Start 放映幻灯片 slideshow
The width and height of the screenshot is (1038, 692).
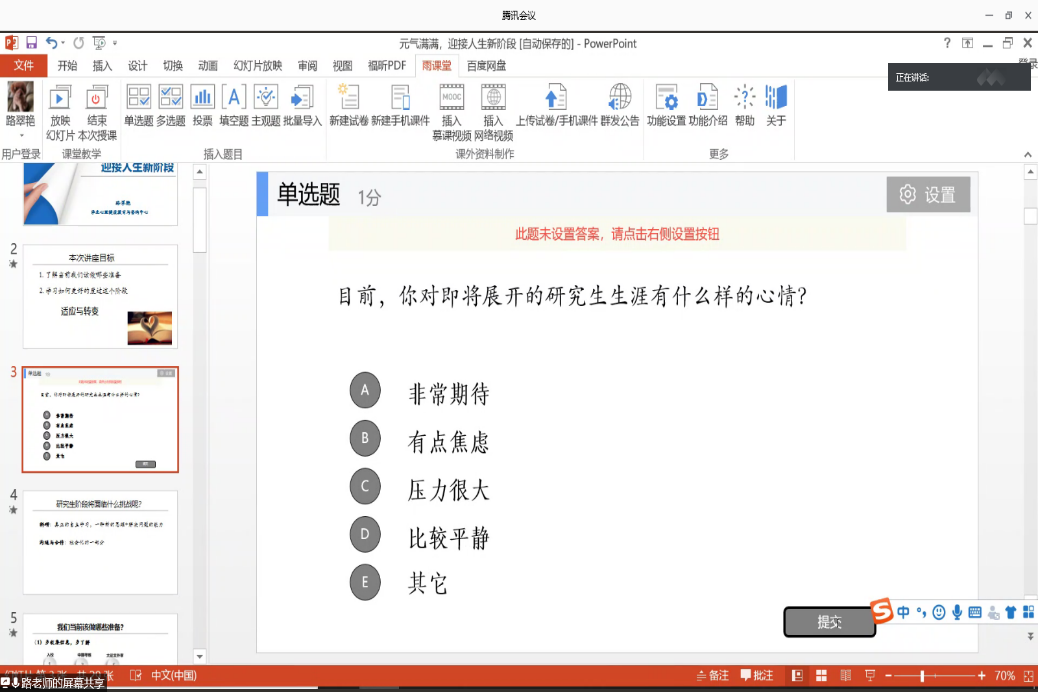coord(61,112)
